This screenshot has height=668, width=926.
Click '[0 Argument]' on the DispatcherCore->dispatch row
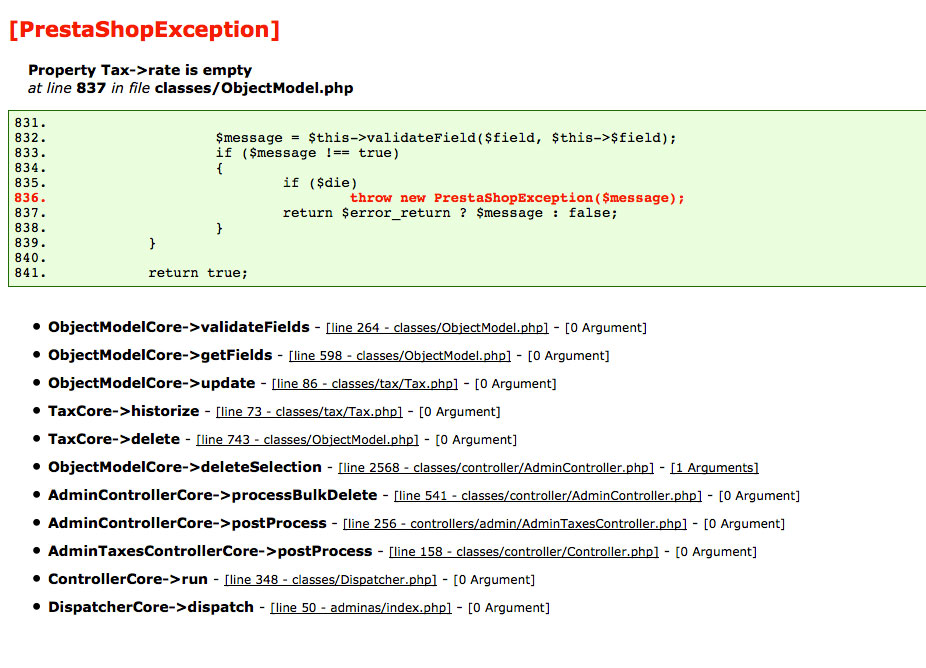pyautogui.click(x=509, y=608)
